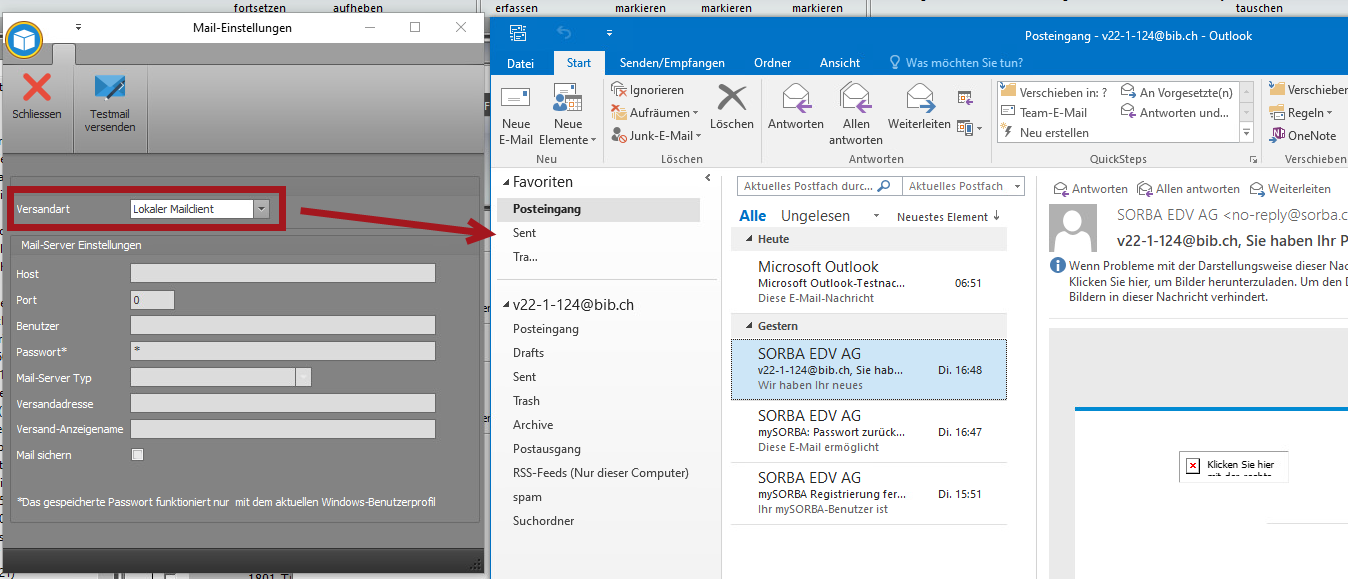Open the Datei tab
Image resolution: width=1348 pixels, height=579 pixels.
(x=521, y=63)
